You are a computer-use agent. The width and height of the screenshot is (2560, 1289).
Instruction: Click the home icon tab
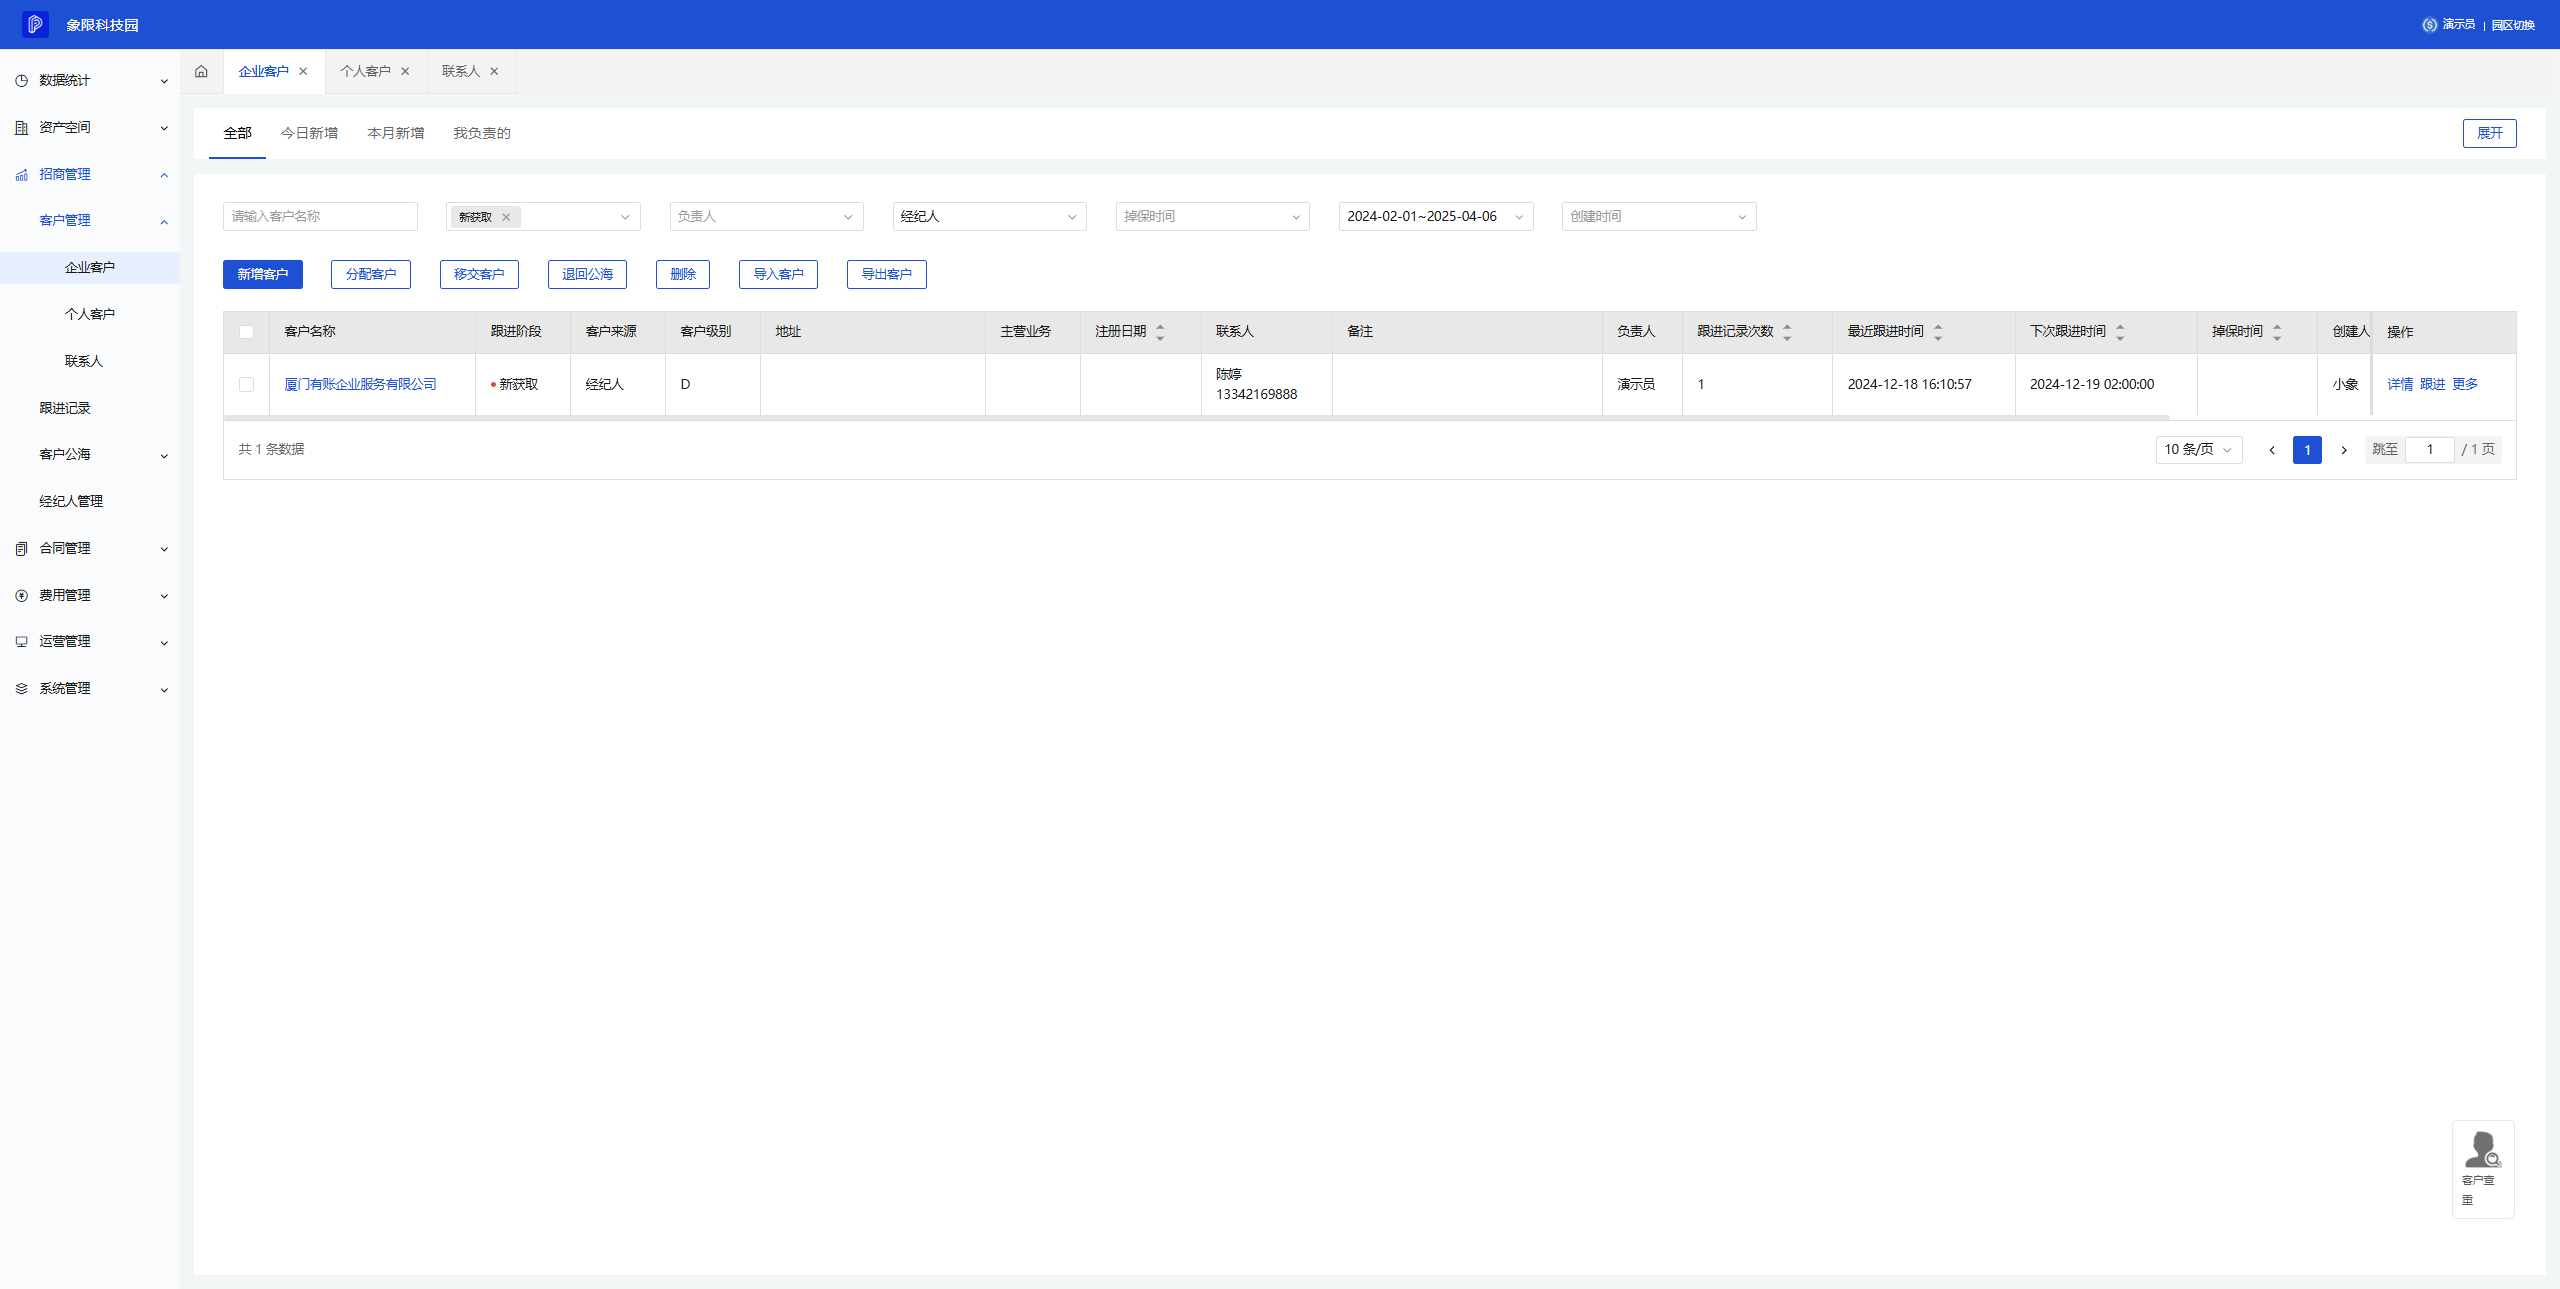201,71
